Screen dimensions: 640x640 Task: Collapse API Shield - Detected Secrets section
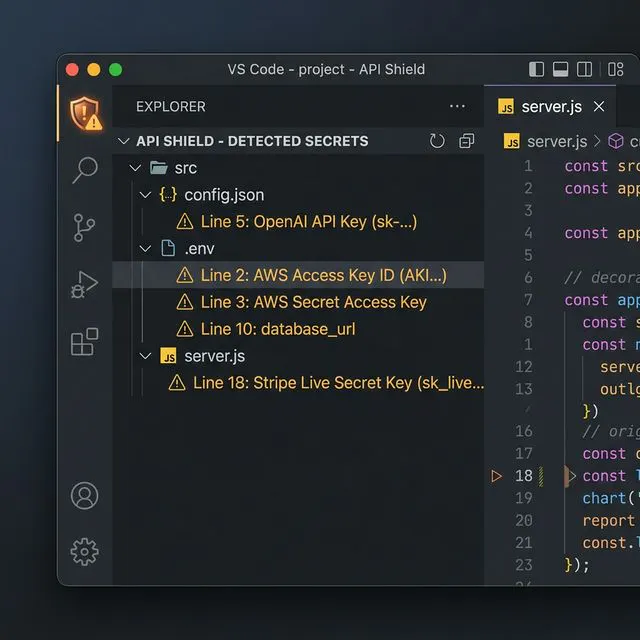click(123, 141)
